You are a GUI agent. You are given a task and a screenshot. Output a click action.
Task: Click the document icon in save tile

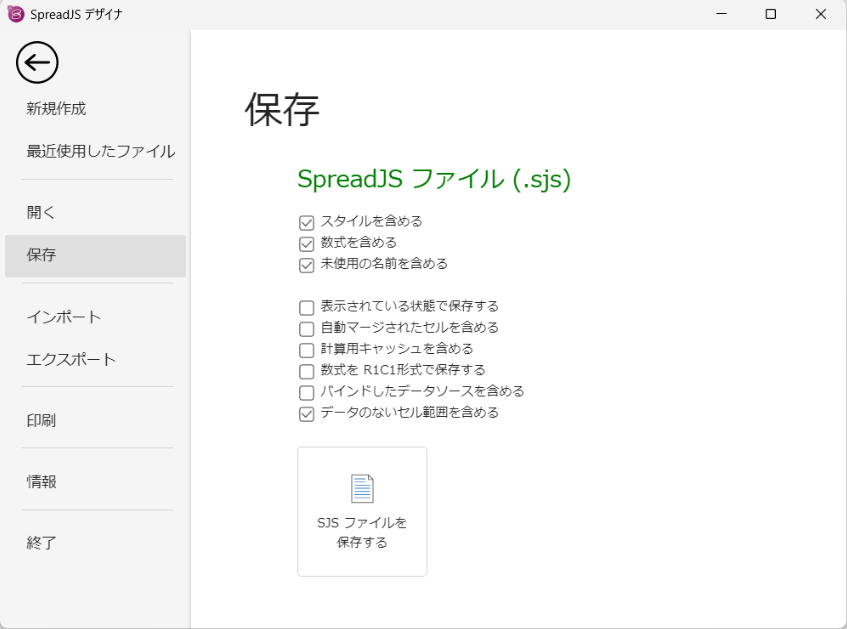click(x=362, y=489)
